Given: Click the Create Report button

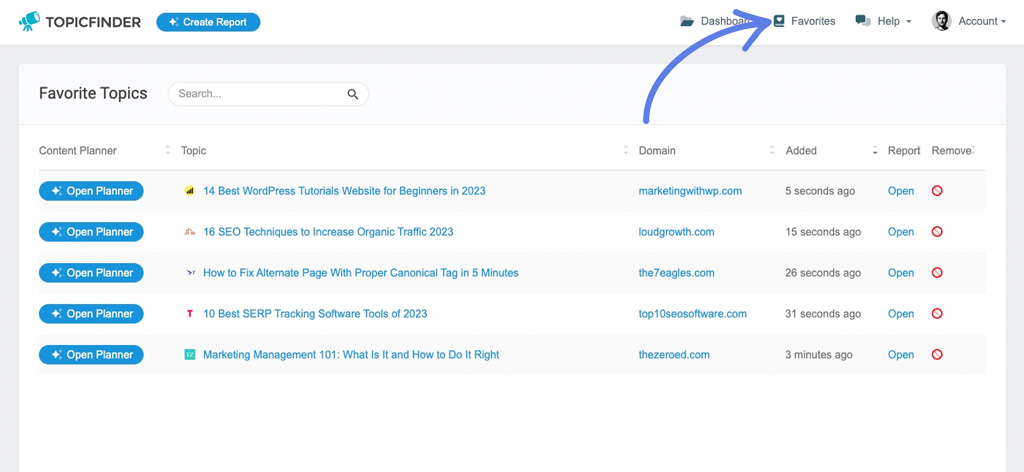Looking at the screenshot, I should point(208,22).
